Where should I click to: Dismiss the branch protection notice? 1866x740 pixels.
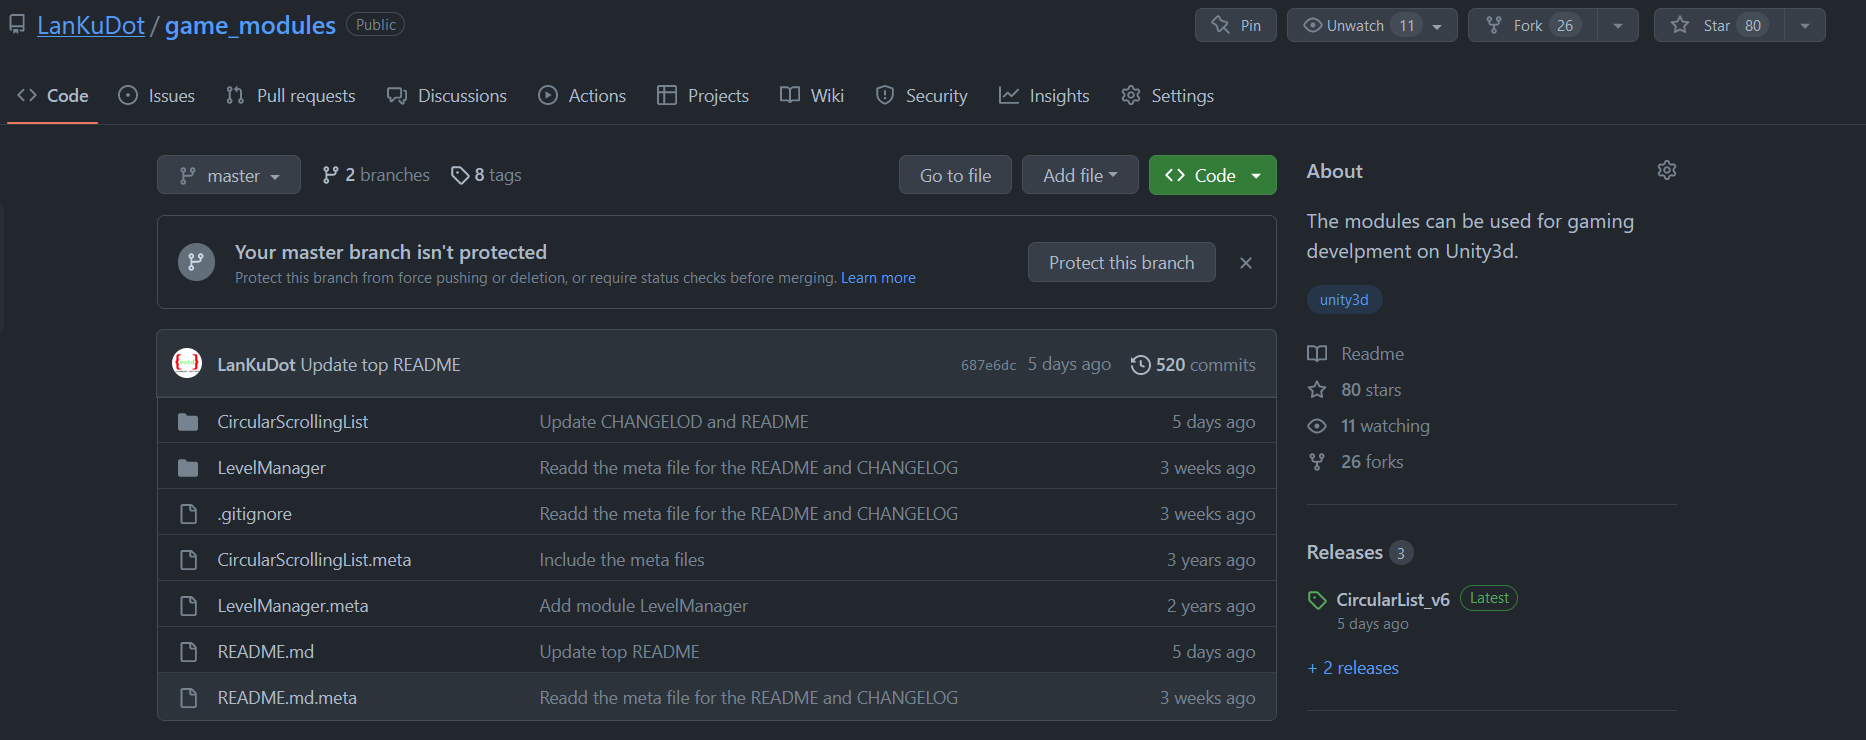(1246, 263)
